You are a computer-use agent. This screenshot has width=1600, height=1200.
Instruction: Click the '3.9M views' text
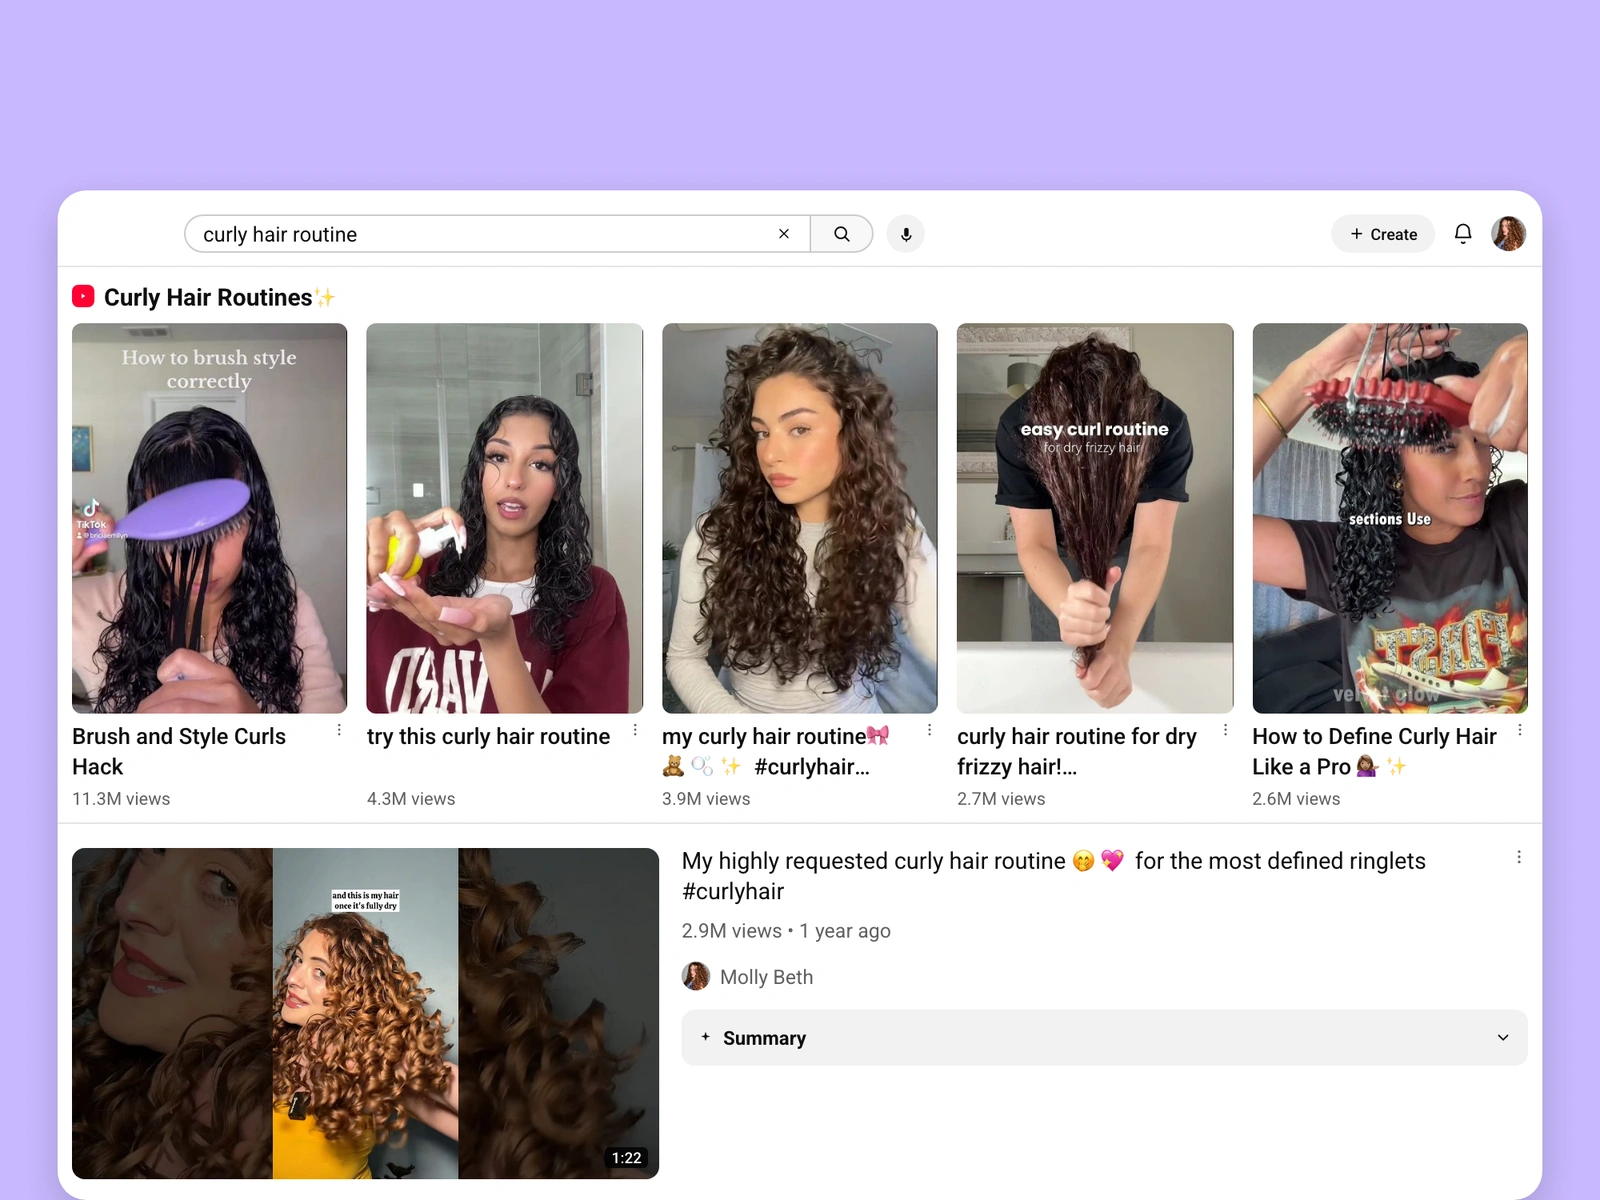(x=706, y=799)
